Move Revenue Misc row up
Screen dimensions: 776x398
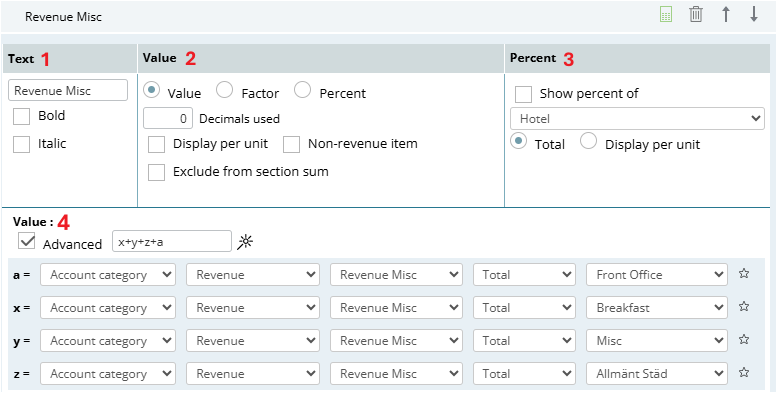(726, 14)
